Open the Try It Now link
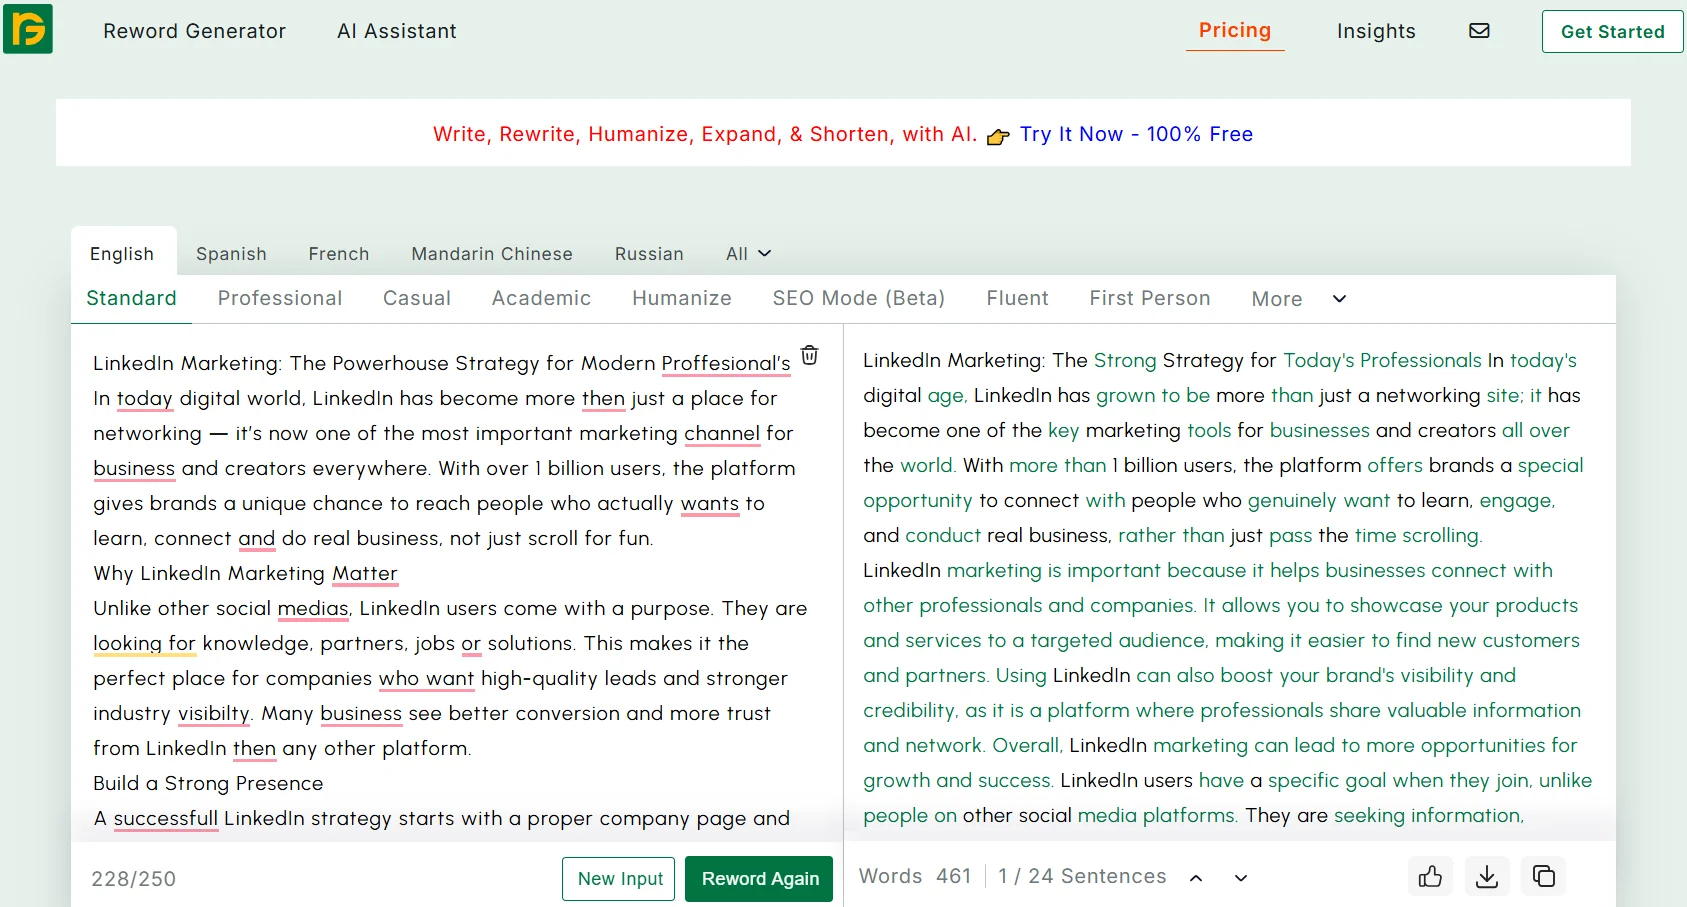Screen dimensions: 1687x907 pyautogui.click(x=1136, y=134)
